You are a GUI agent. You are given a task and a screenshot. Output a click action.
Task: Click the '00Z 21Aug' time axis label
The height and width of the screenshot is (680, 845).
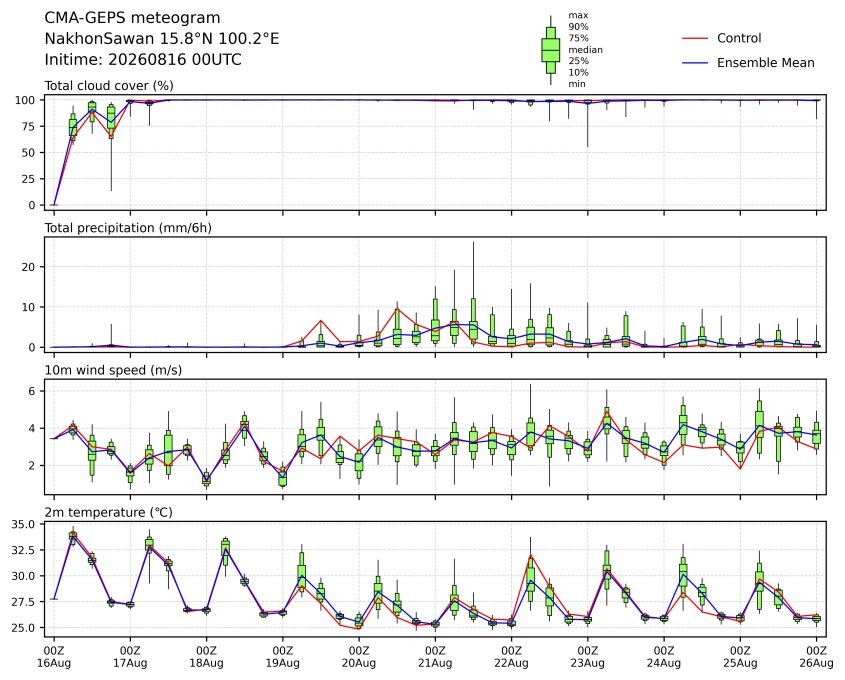pyautogui.click(x=435, y=657)
